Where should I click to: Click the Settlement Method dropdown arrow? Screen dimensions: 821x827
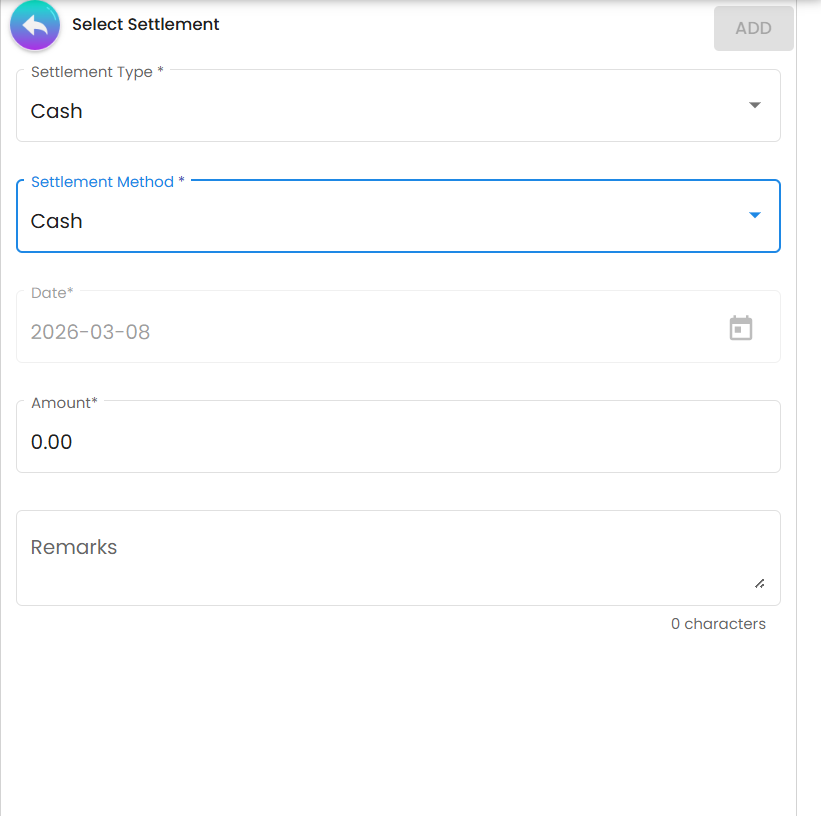754,215
